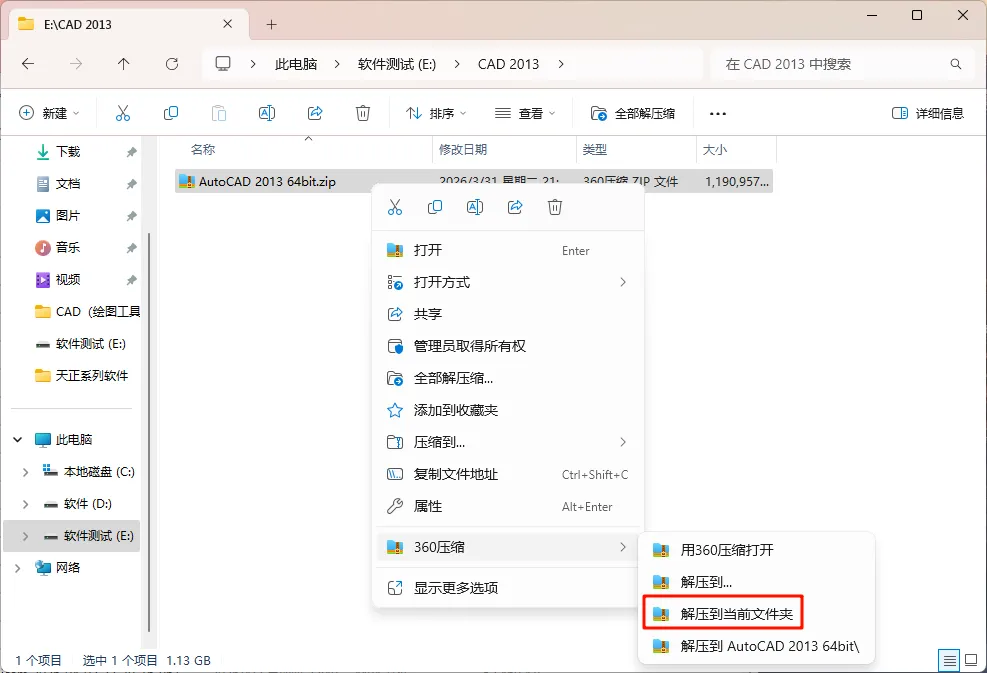Viewport: 987px width, 673px height.
Task: Choose 复制文件地址 menu entry
Action: tap(507, 474)
